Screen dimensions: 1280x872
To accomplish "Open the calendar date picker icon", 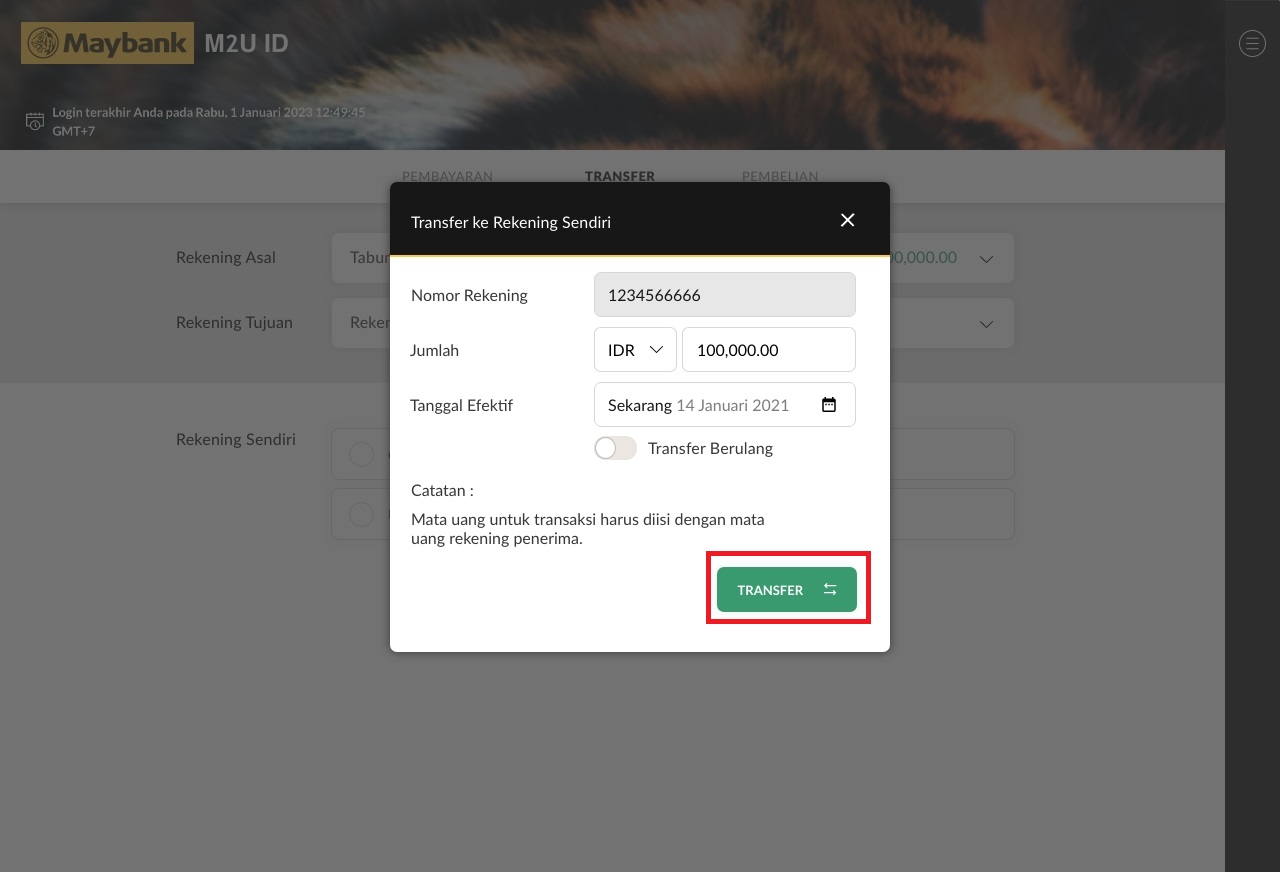I will 828,405.
